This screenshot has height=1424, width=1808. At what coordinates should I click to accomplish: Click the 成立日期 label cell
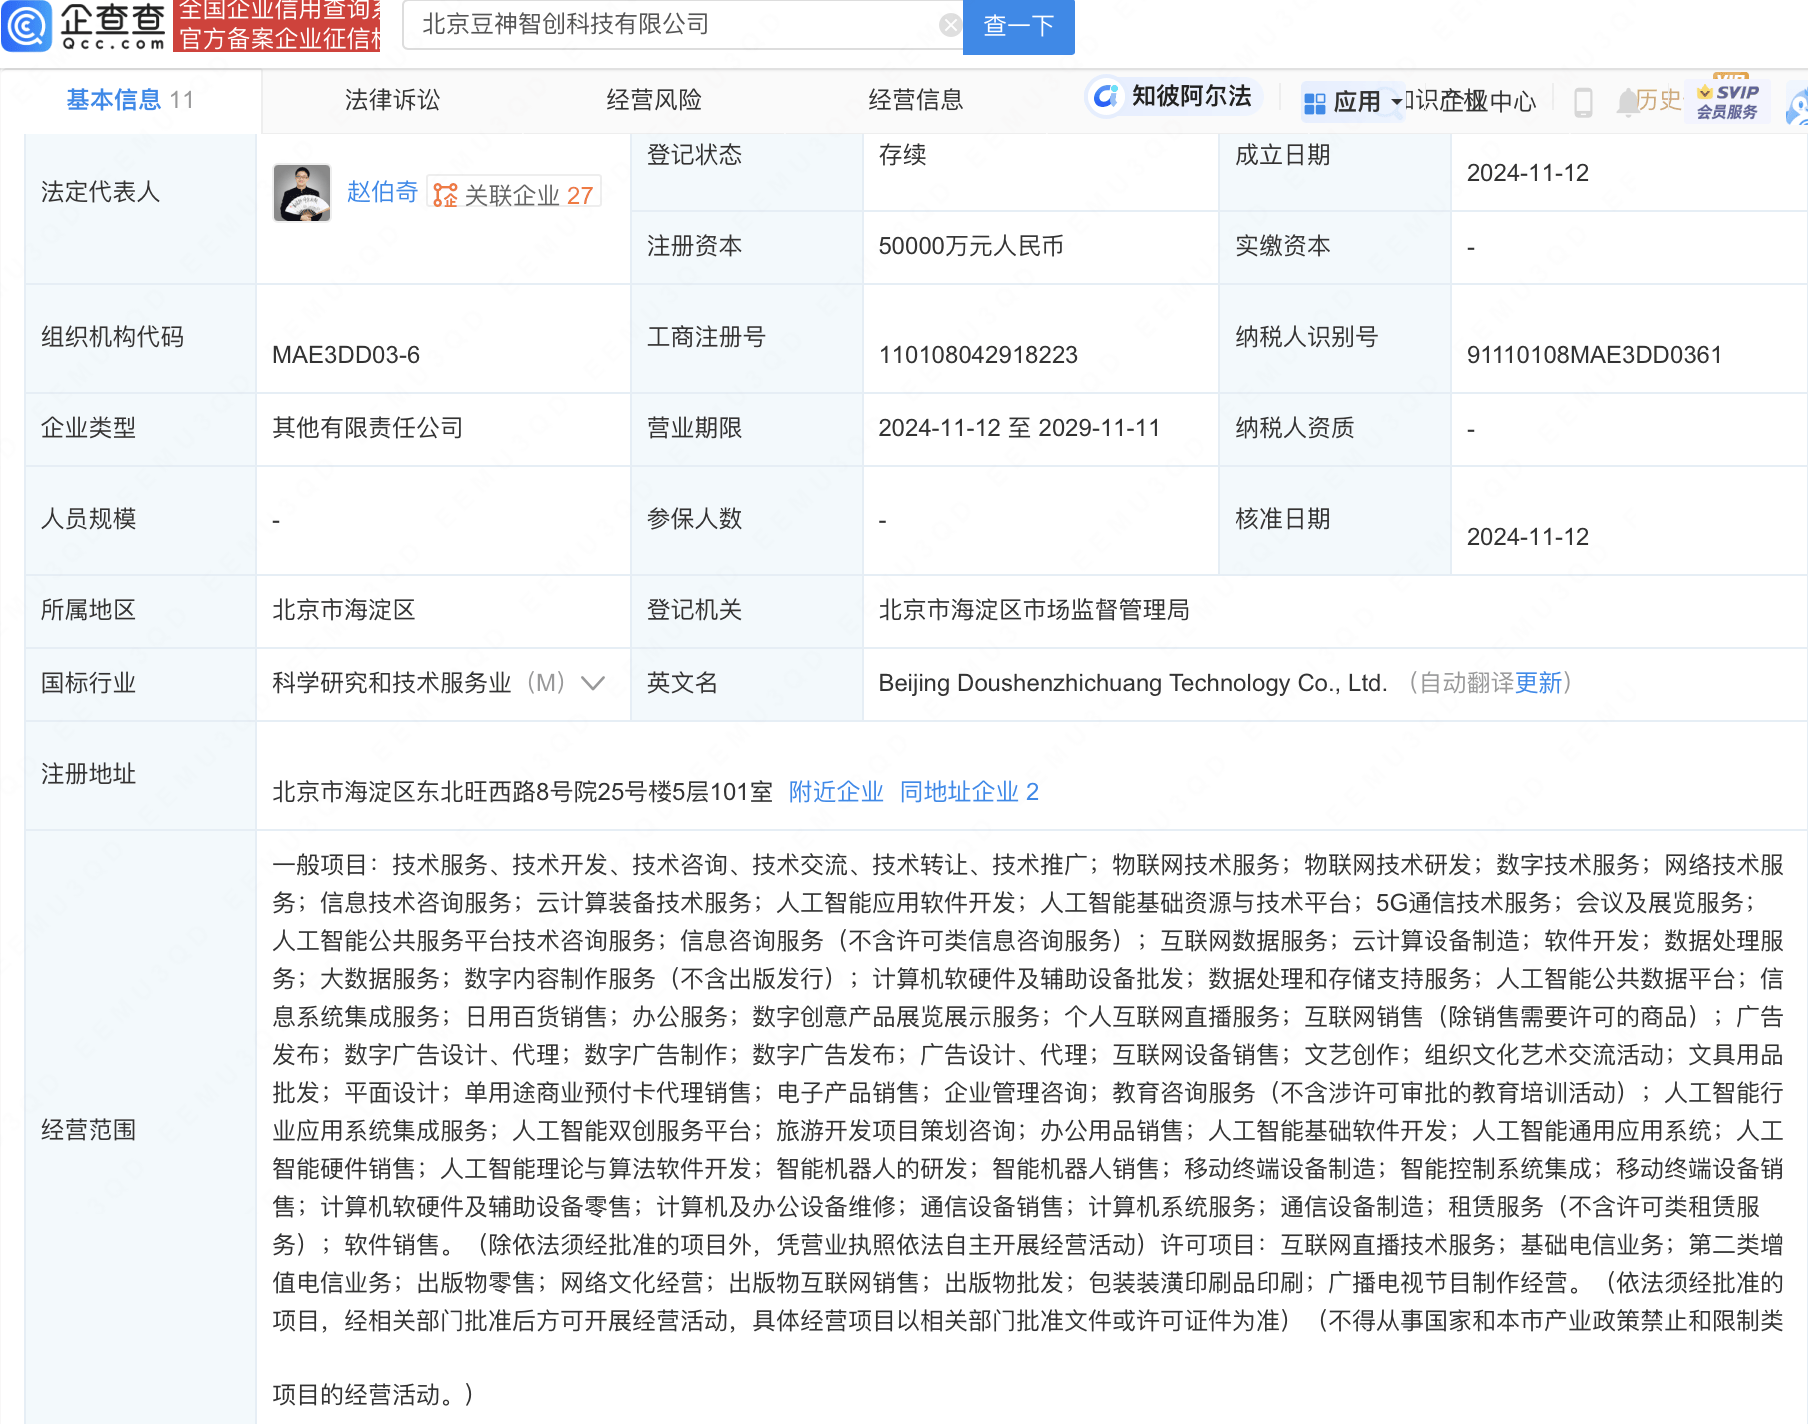[x=1335, y=173]
